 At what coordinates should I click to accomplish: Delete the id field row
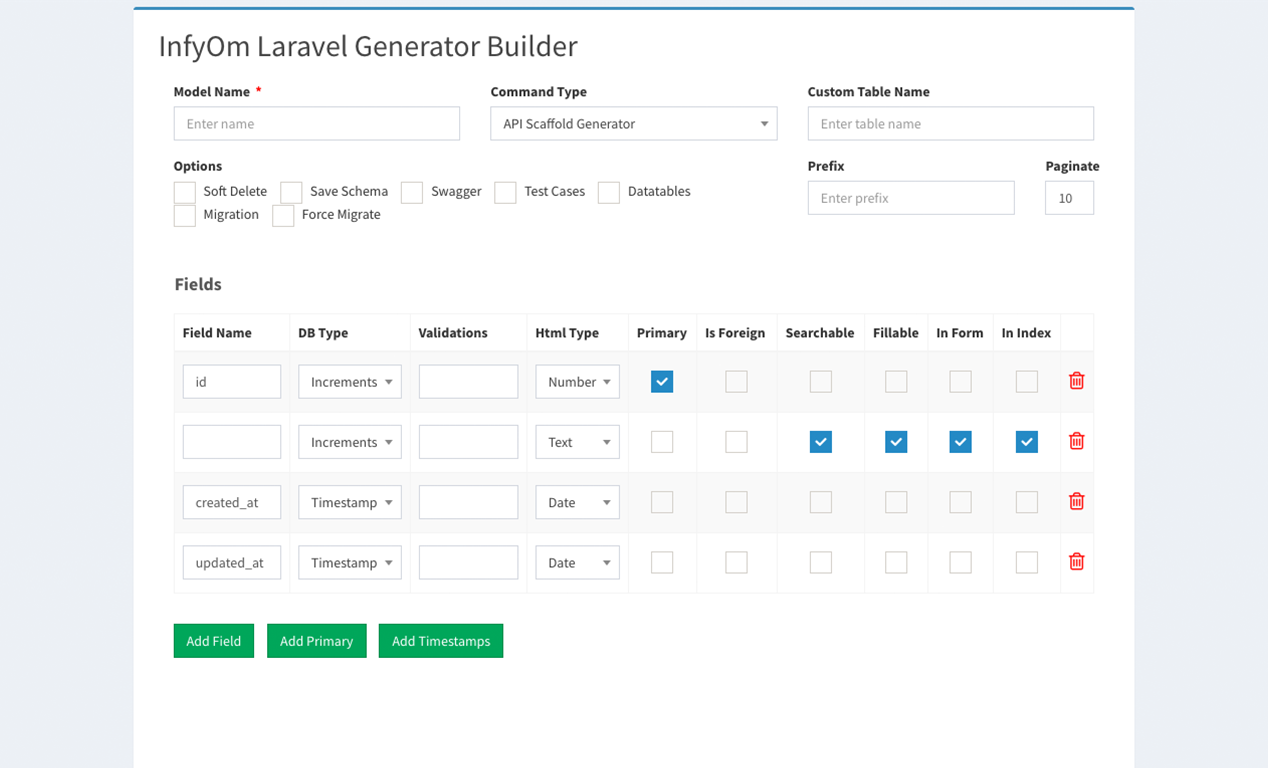click(x=1076, y=381)
